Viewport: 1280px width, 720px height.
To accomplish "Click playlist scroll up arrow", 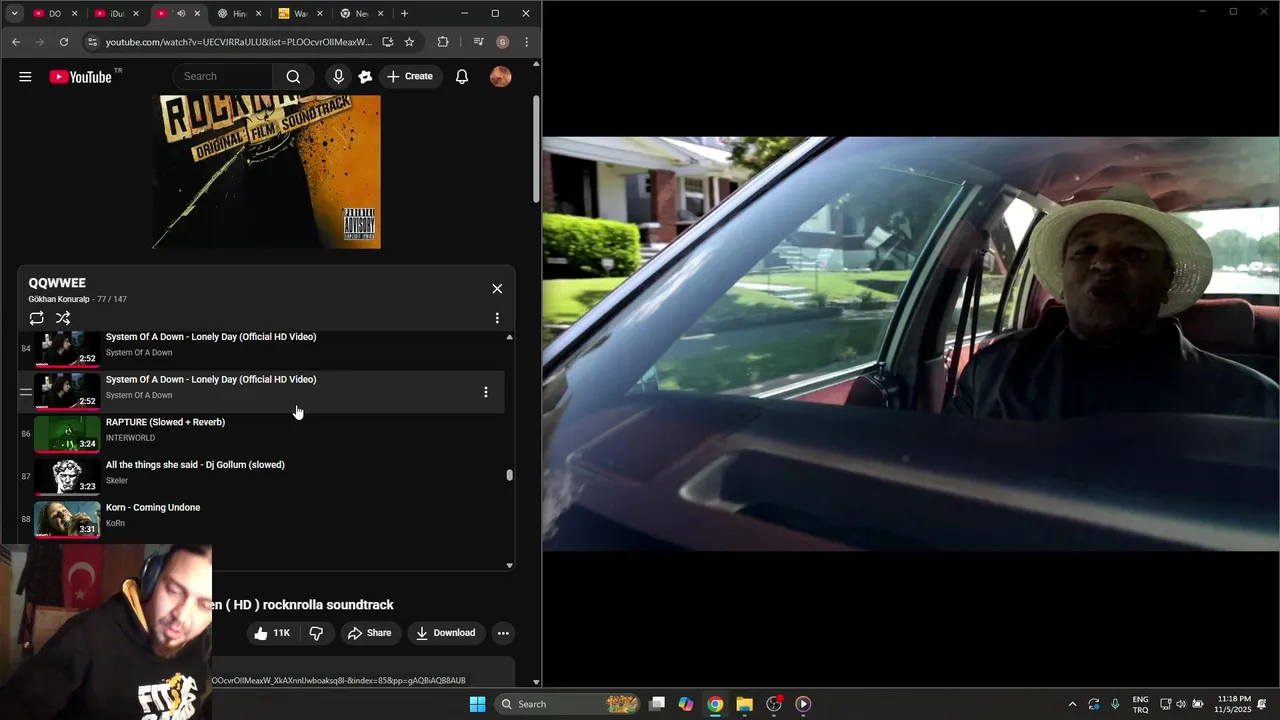I will pyautogui.click(x=510, y=338).
